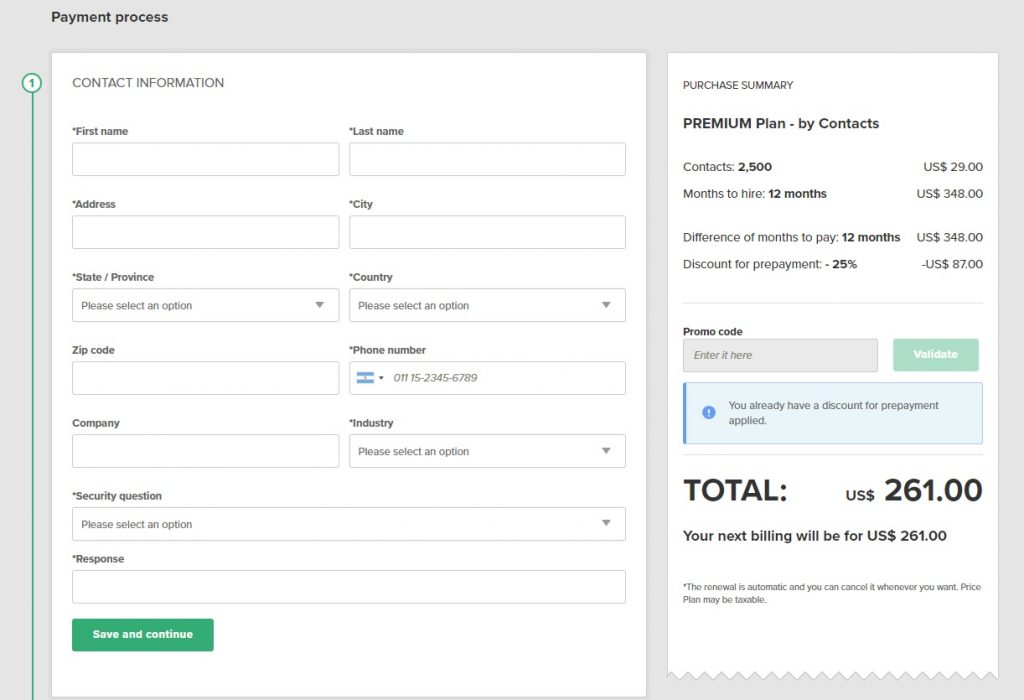Screen dimensions: 1024x700
Task: Click the 'CONTACT INFORMATION' section title
Action: tap(148, 83)
